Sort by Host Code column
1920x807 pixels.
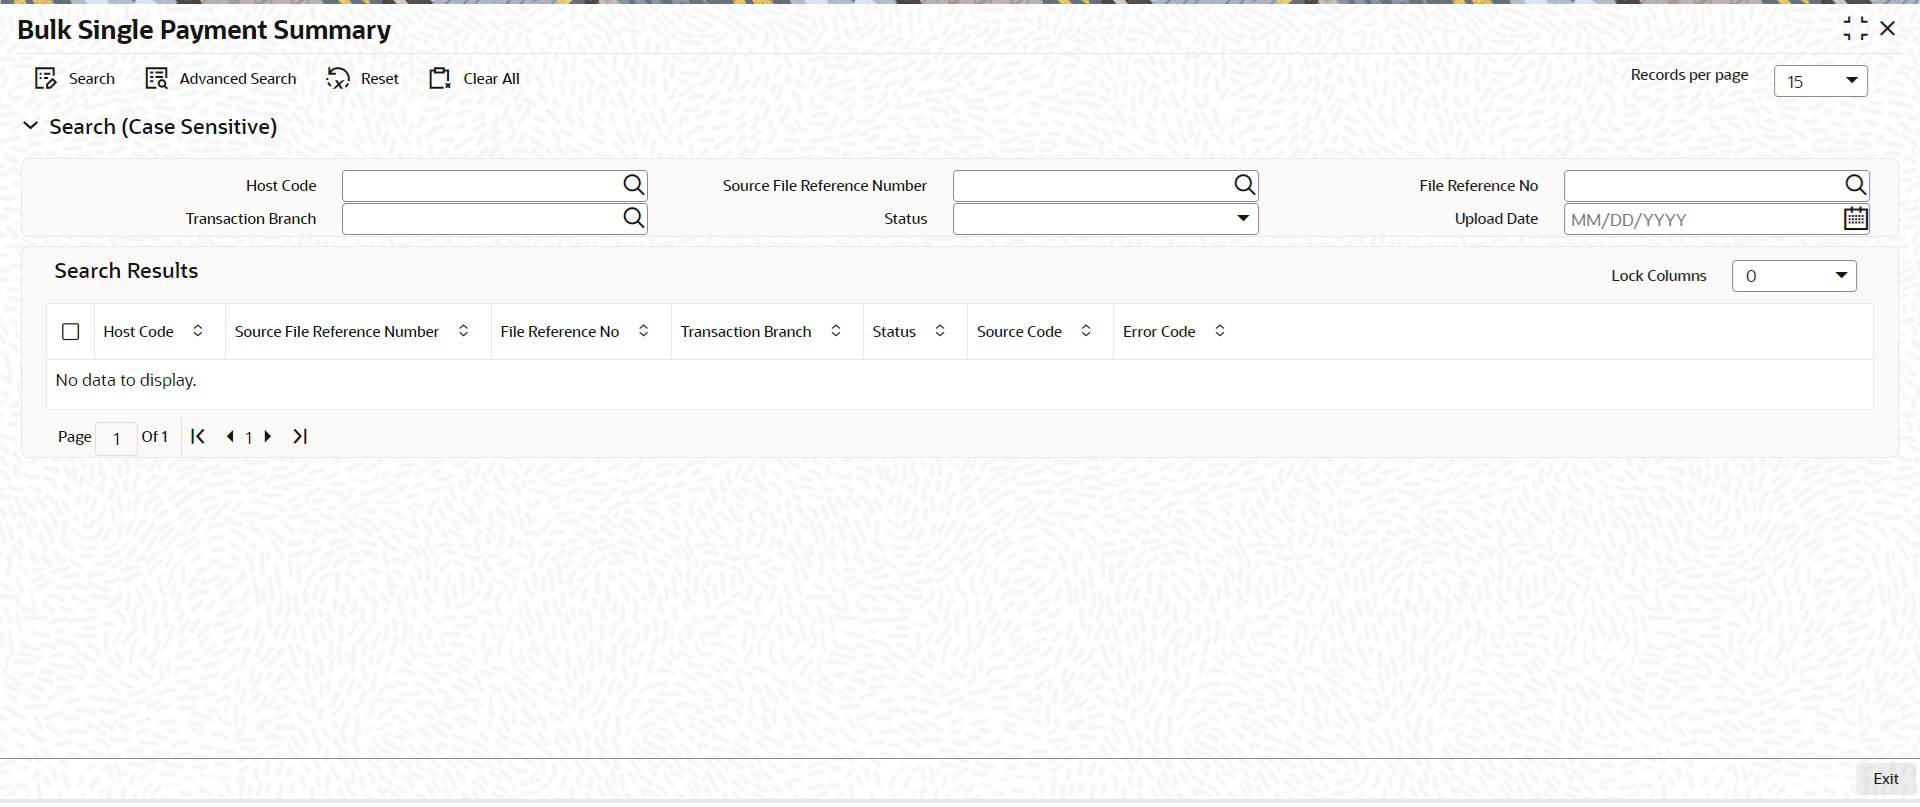198,331
